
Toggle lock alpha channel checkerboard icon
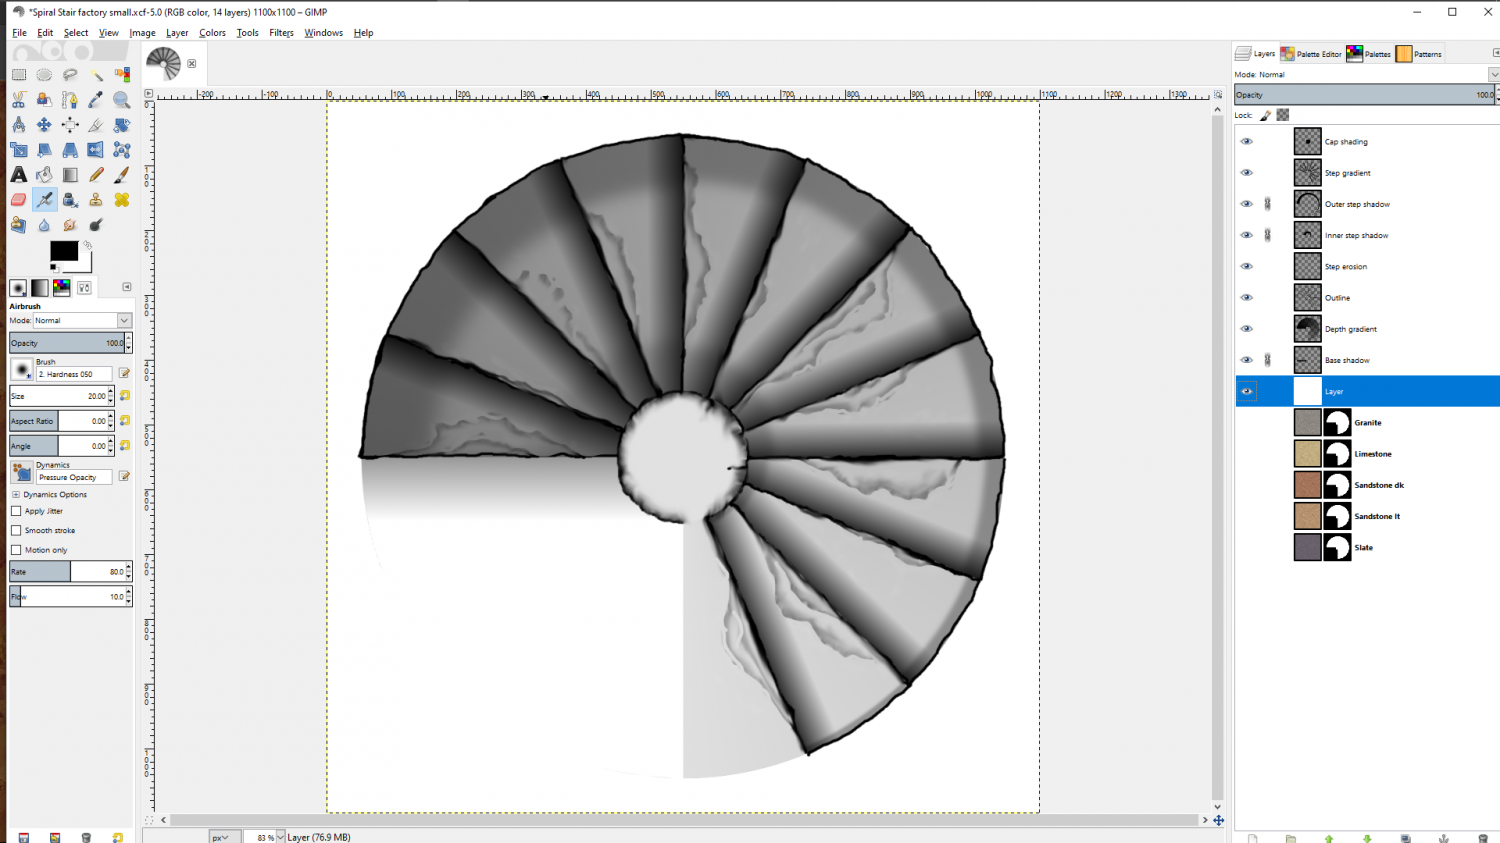tap(1283, 115)
